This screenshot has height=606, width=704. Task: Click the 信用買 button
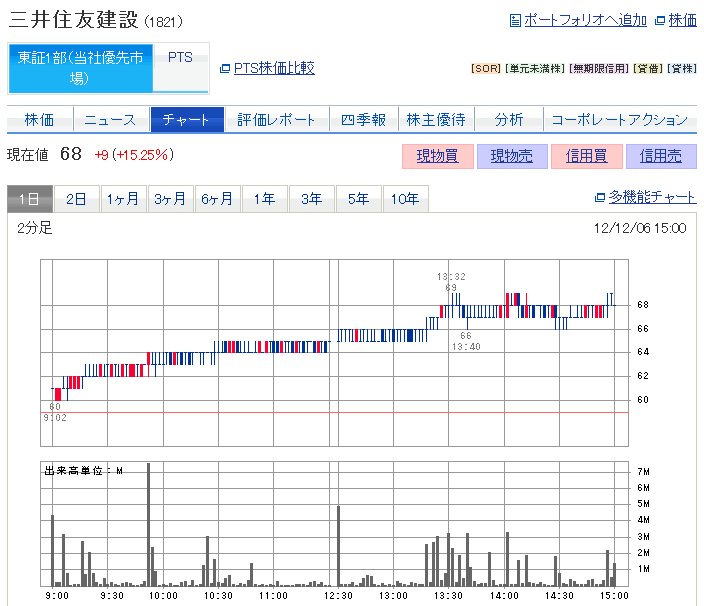coord(586,156)
